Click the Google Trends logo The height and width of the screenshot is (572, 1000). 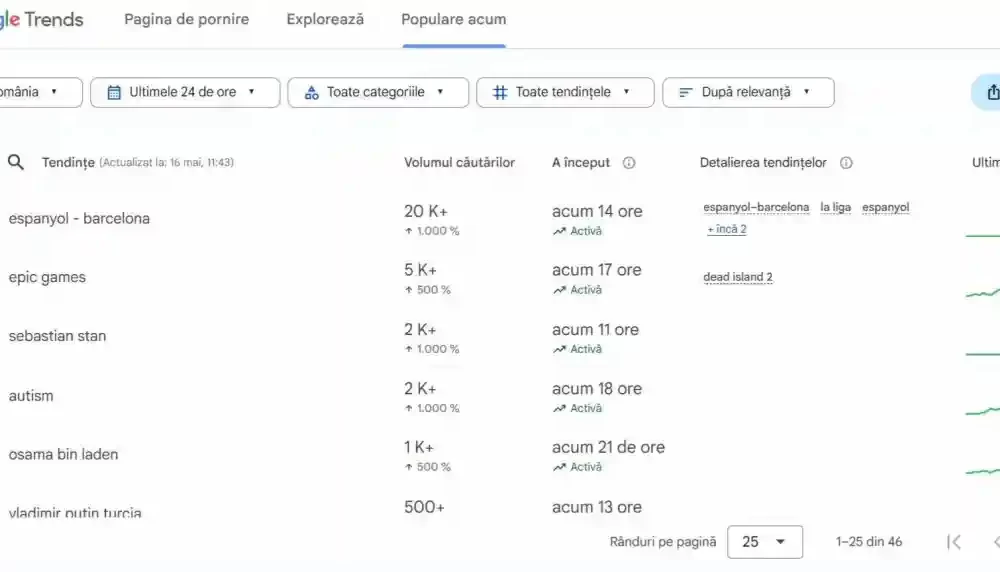click(41, 20)
